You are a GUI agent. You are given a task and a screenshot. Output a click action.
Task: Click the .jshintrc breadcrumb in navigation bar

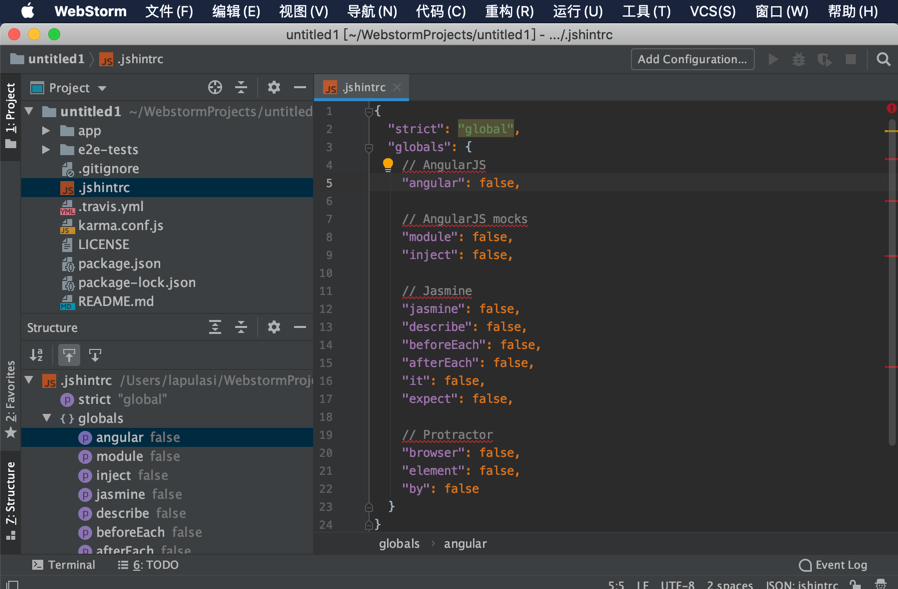132,59
